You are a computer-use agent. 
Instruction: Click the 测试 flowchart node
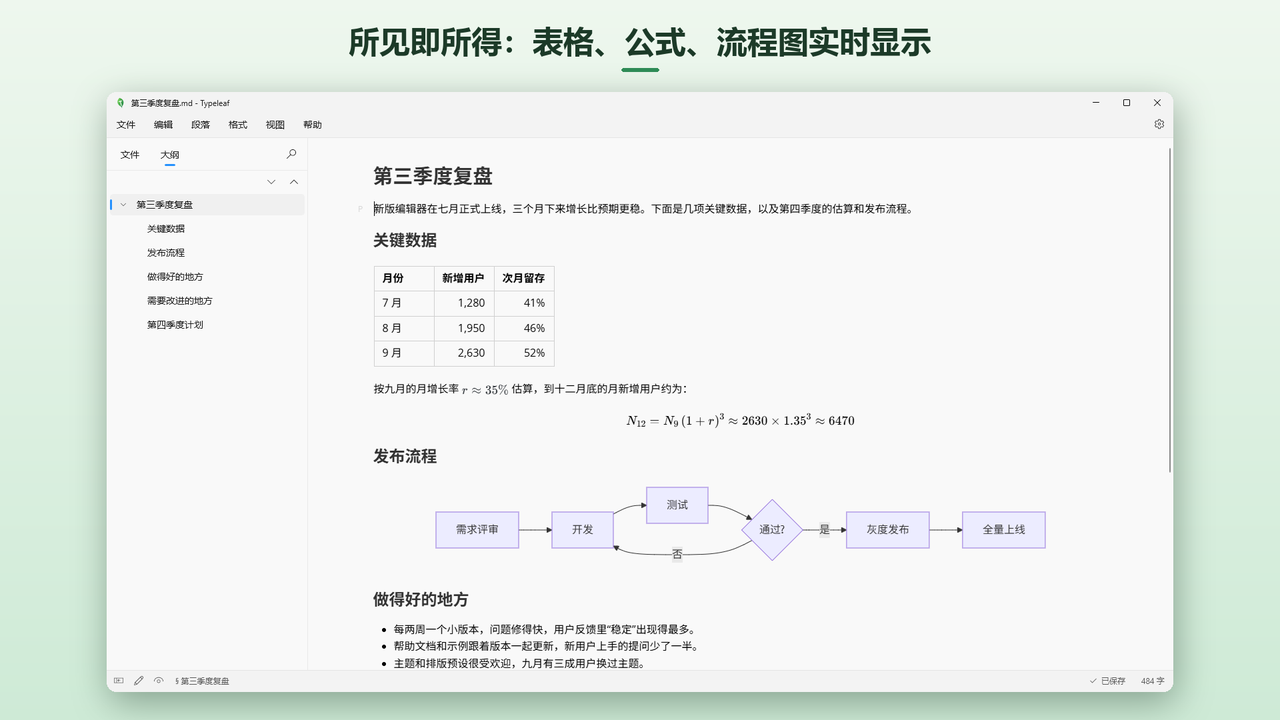point(677,505)
